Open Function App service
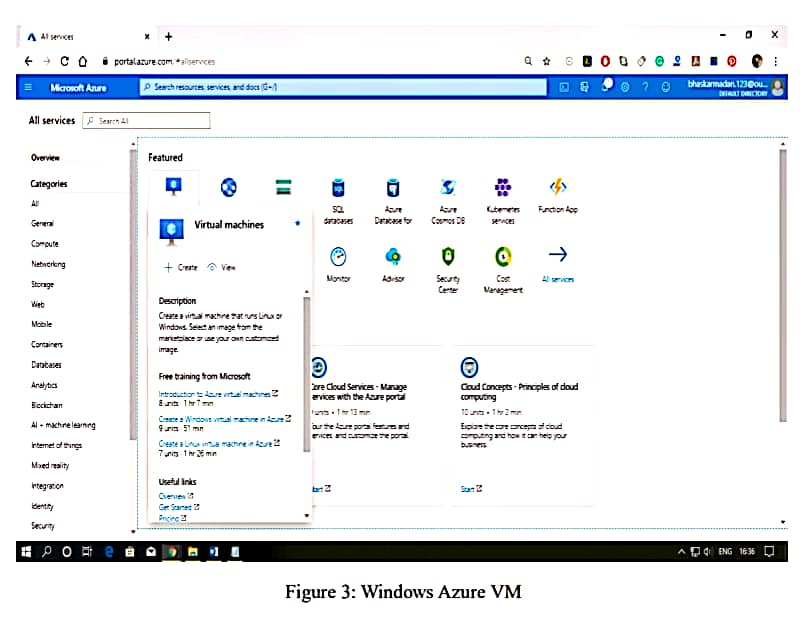The width and height of the screenshot is (811, 620). tap(558, 195)
